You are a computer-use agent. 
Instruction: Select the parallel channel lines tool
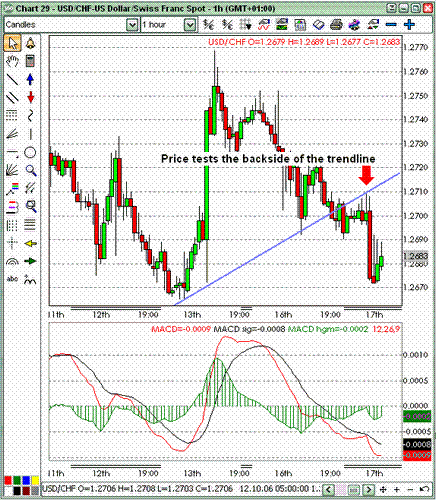point(12,98)
